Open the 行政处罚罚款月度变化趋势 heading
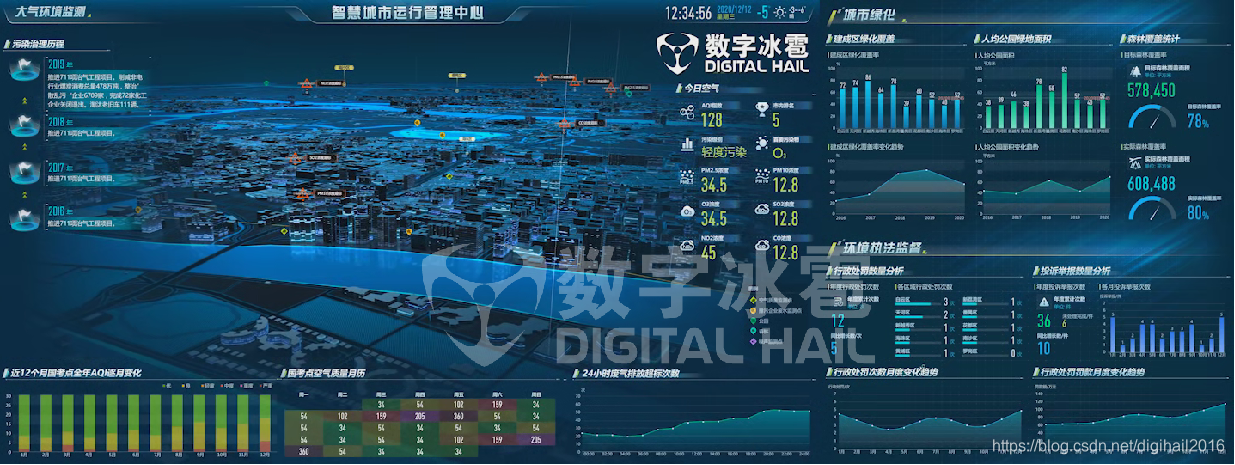1235x465 pixels. [x=1090, y=372]
